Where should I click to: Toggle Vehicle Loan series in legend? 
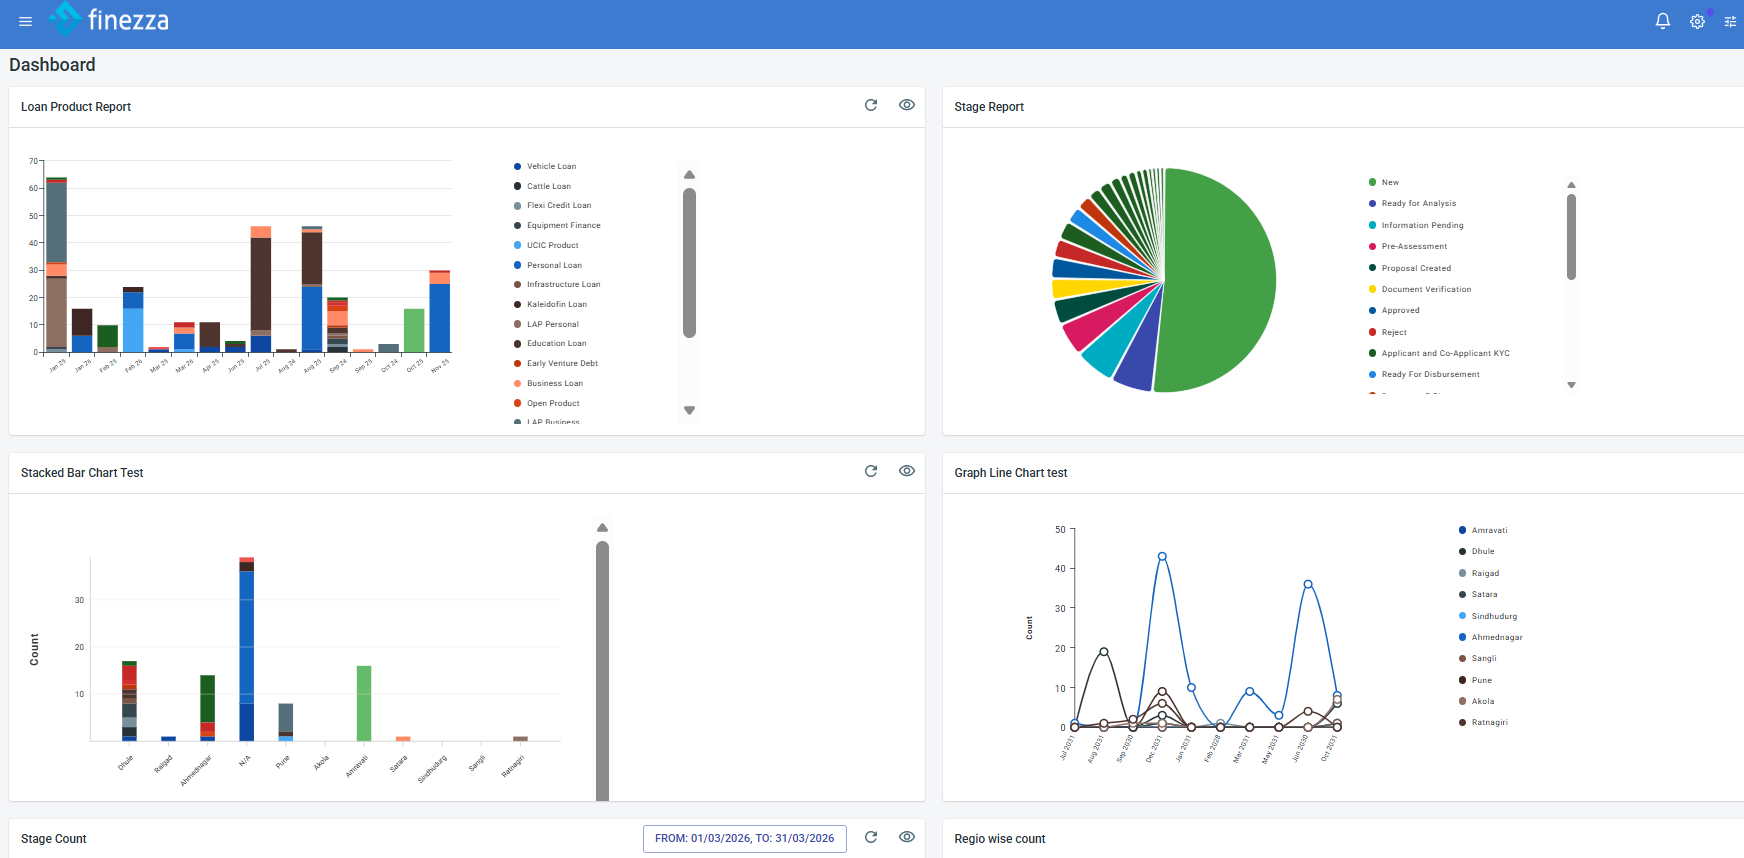tap(545, 166)
